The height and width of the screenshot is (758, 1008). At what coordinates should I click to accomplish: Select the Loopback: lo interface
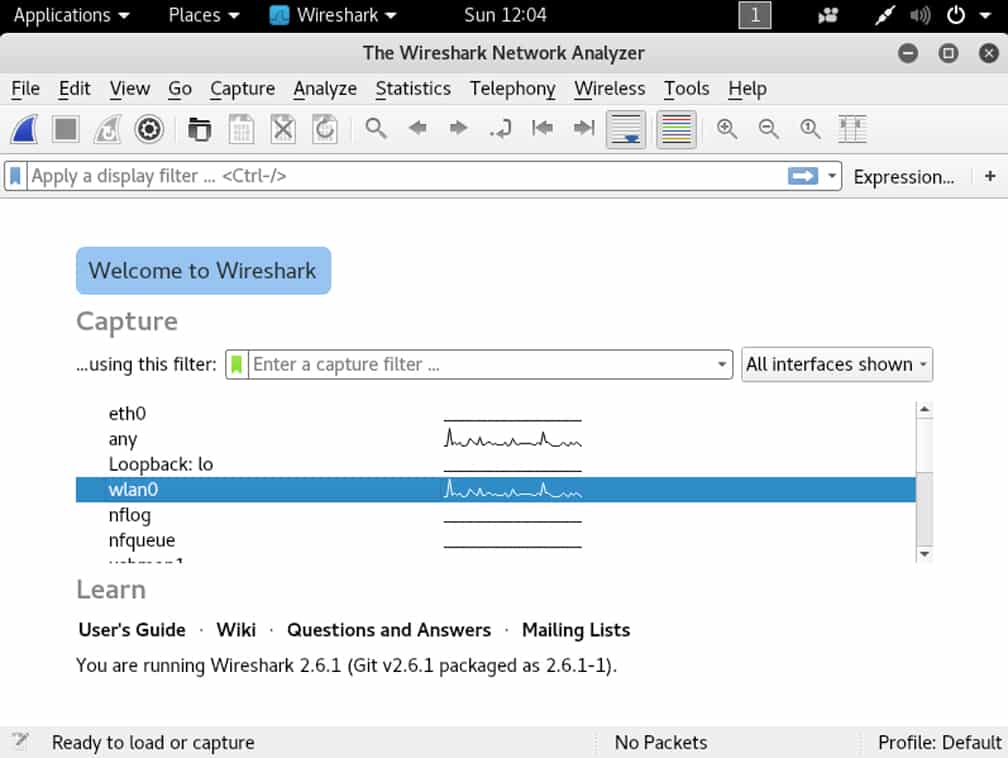tap(496, 464)
